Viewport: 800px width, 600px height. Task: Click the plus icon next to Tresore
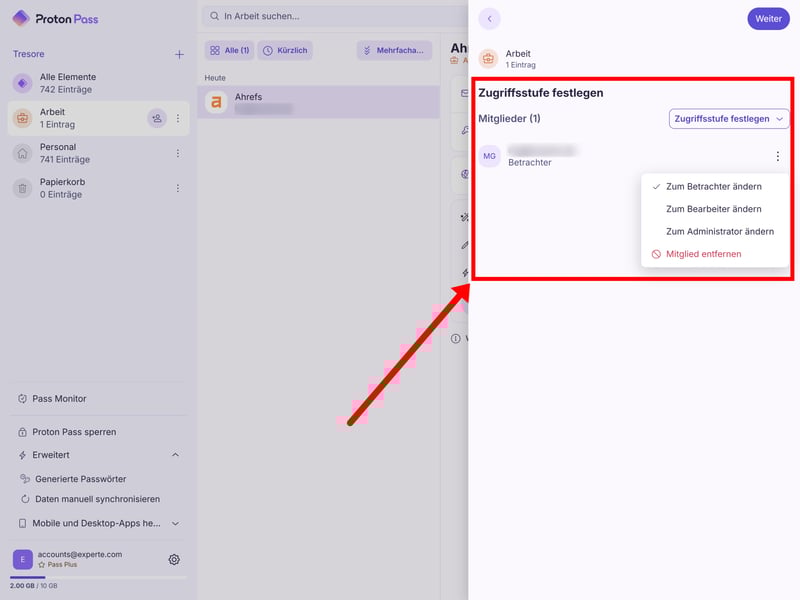(x=179, y=54)
